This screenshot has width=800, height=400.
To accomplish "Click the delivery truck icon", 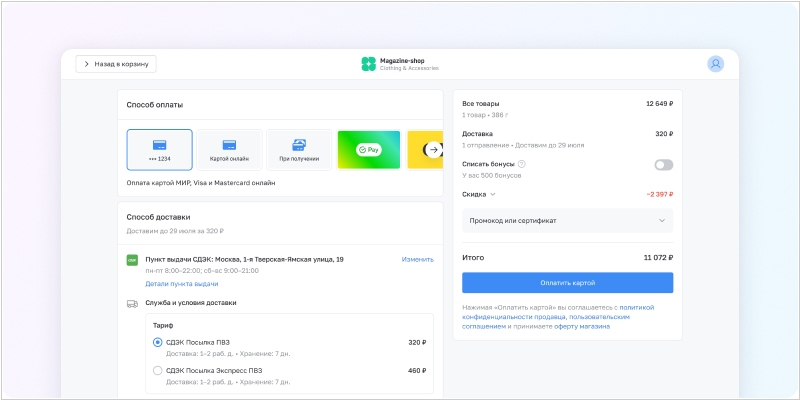I will click(132, 303).
